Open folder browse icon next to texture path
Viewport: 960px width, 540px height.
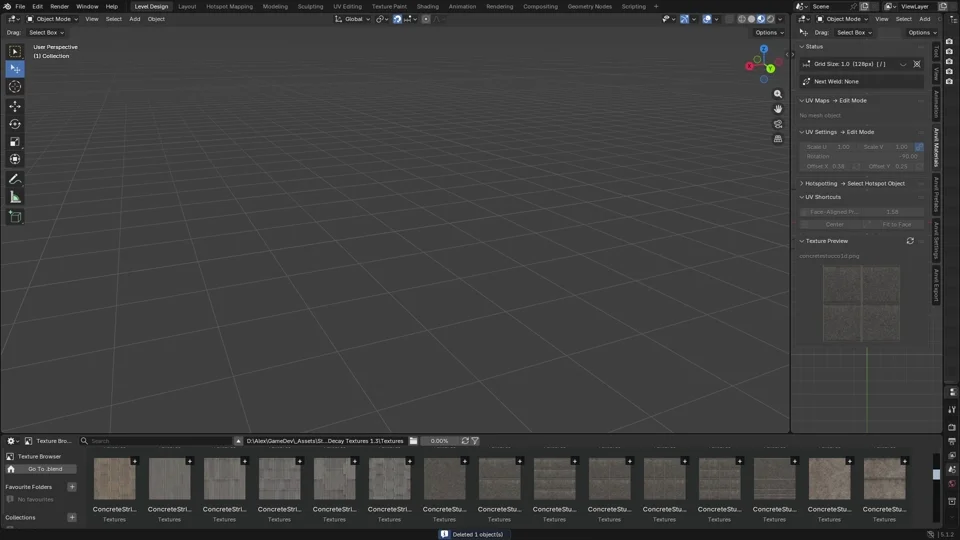[x=413, y=441]
